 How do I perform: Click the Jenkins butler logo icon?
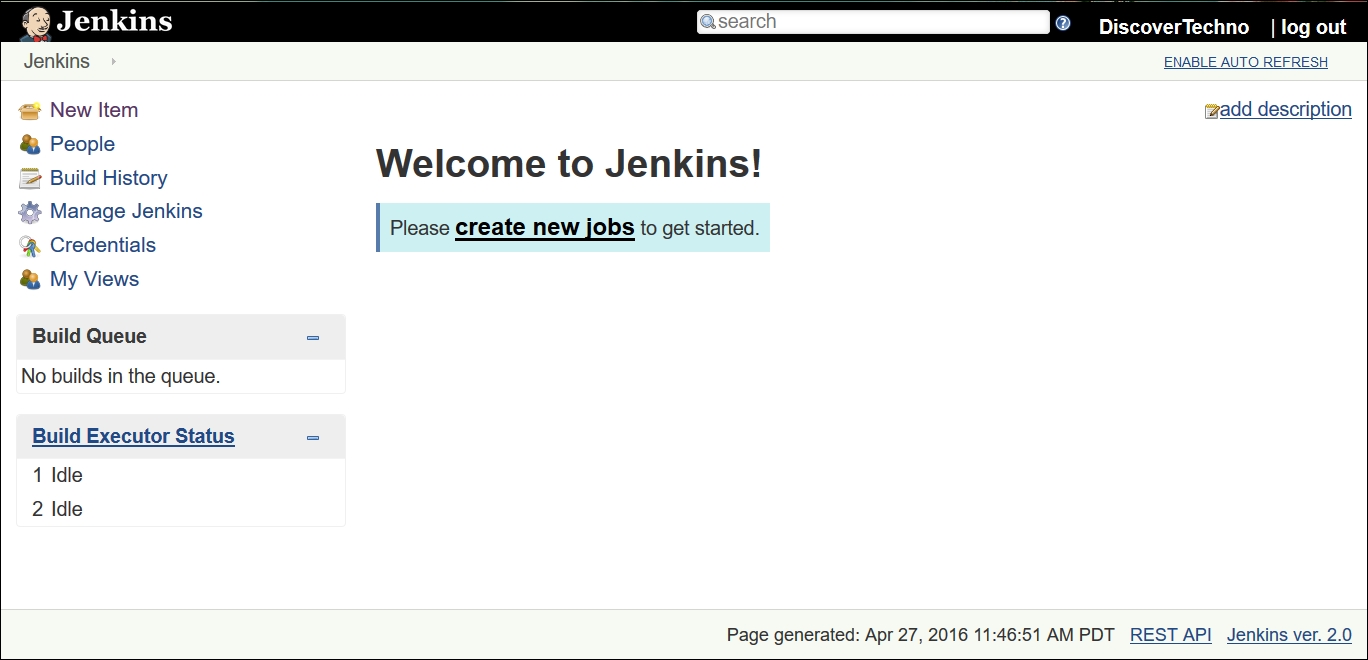click(36, 23)
